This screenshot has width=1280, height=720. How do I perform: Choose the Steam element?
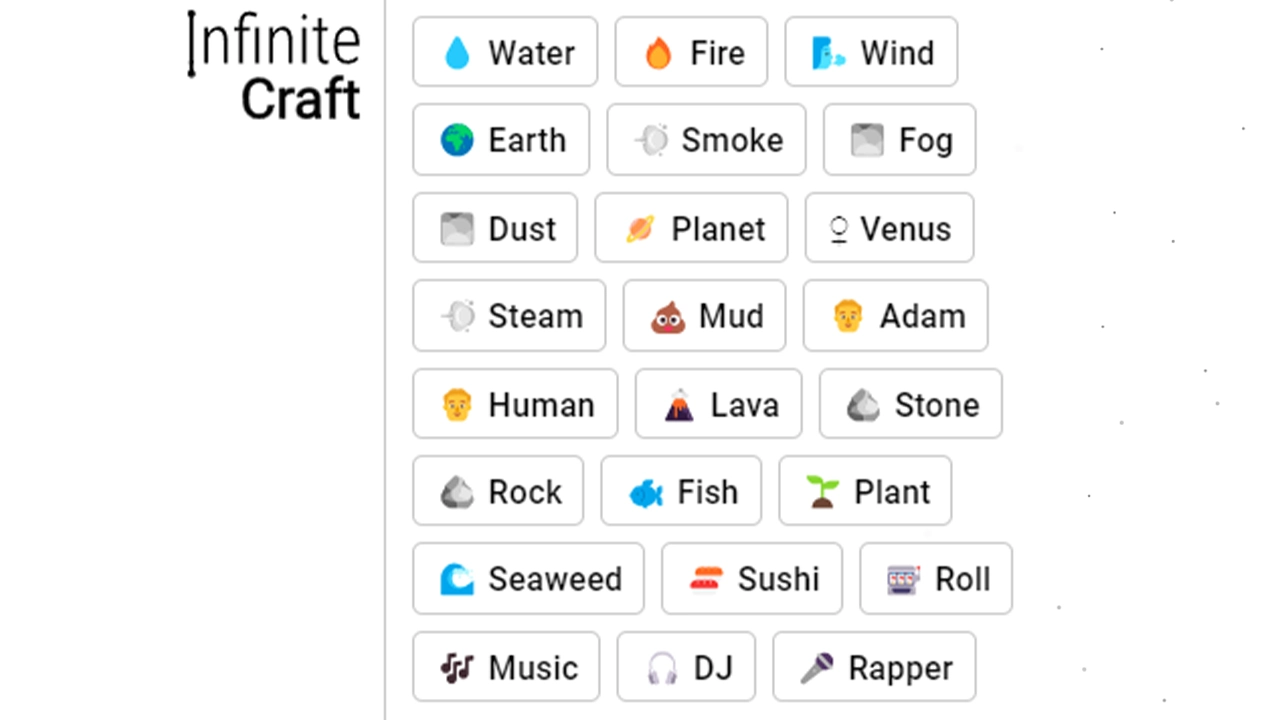click(x=509, y=316)
